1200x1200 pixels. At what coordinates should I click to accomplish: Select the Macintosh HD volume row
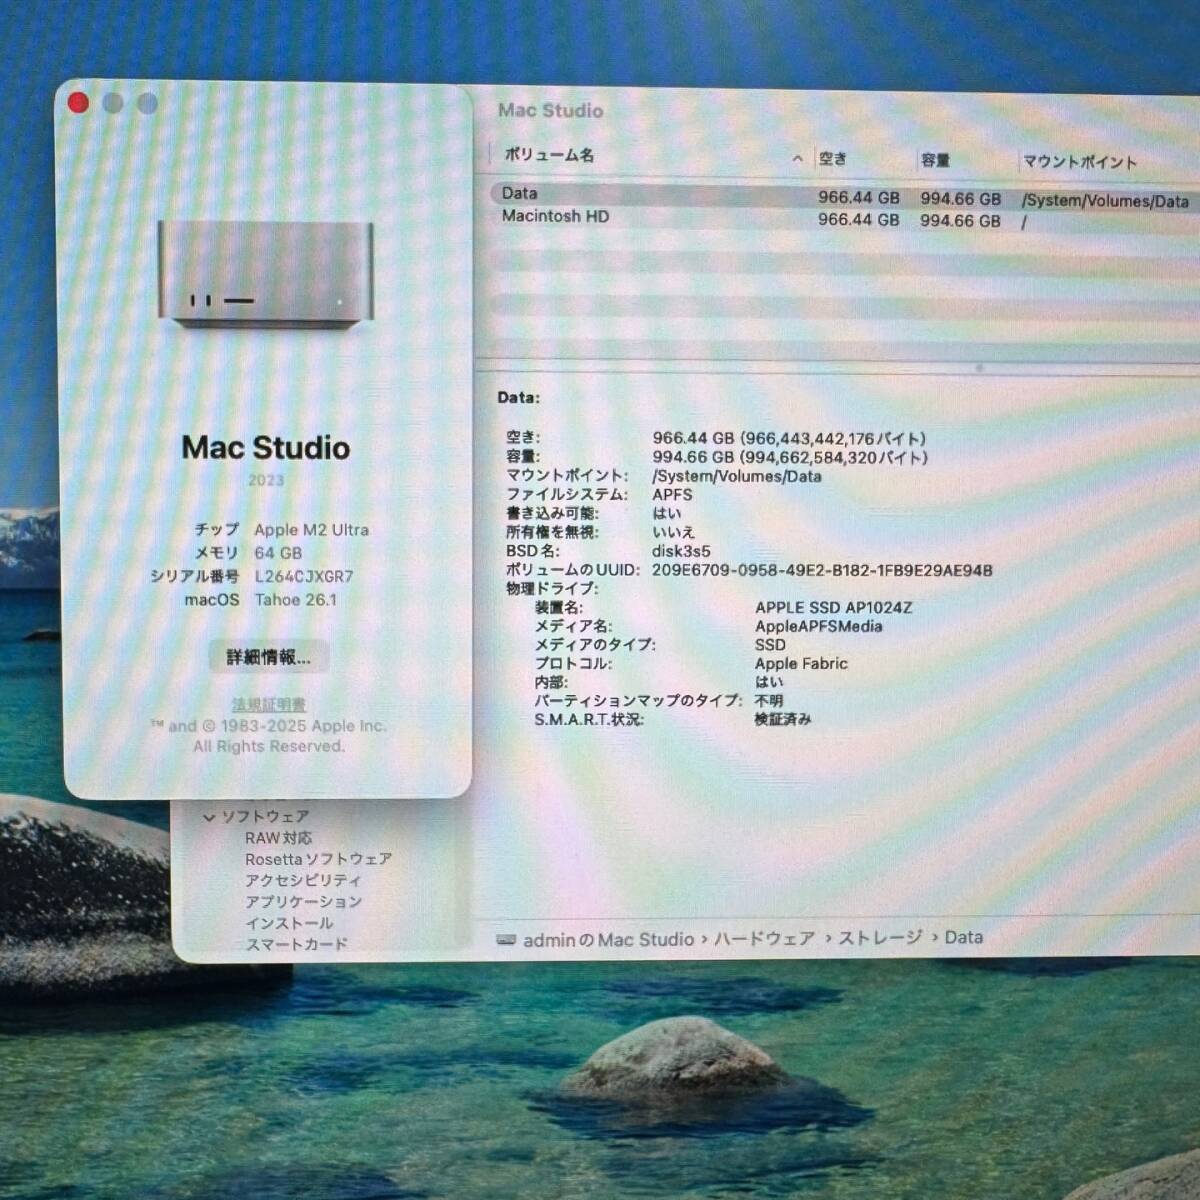click(845, 219)
